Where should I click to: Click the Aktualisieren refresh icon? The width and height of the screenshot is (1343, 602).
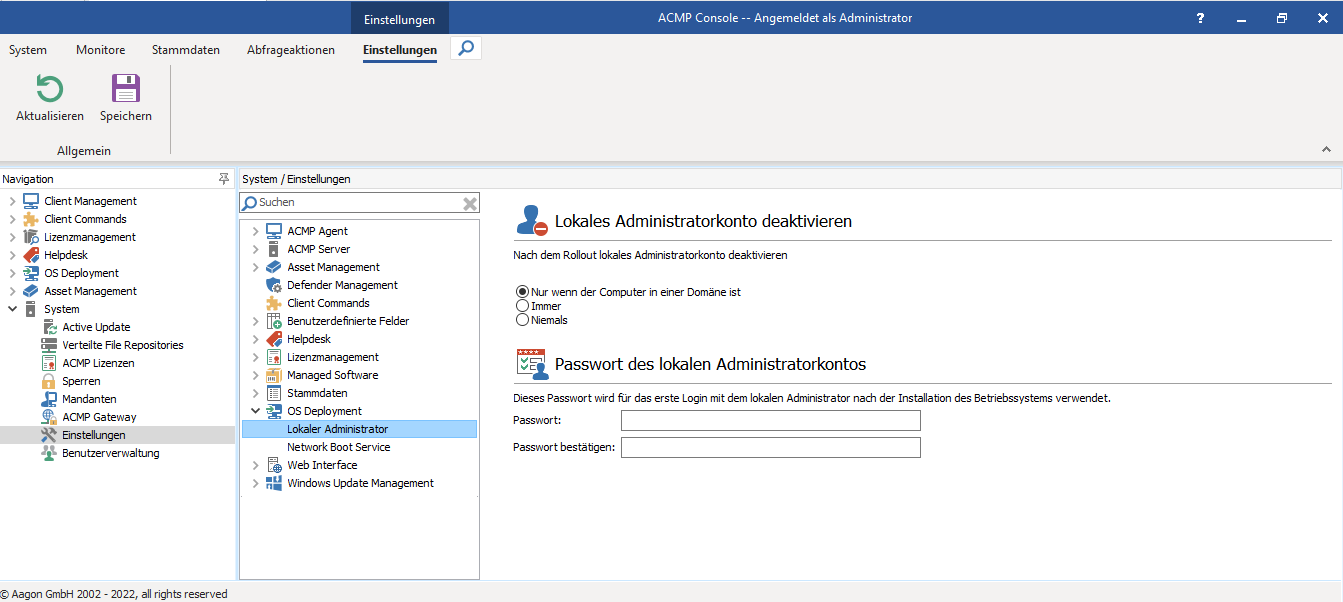[x=48, y=89]
